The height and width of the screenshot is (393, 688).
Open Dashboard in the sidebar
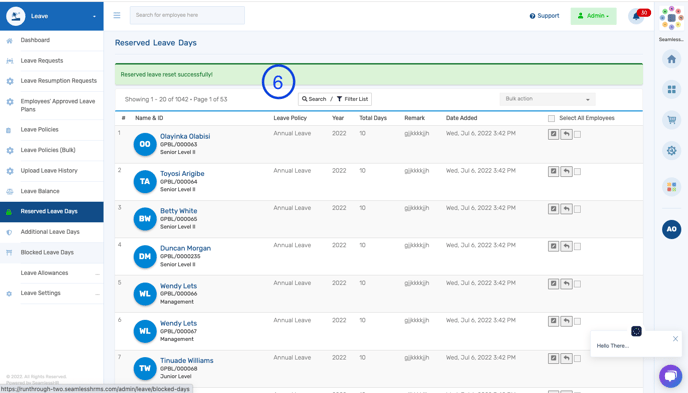[x=35, y=40]
